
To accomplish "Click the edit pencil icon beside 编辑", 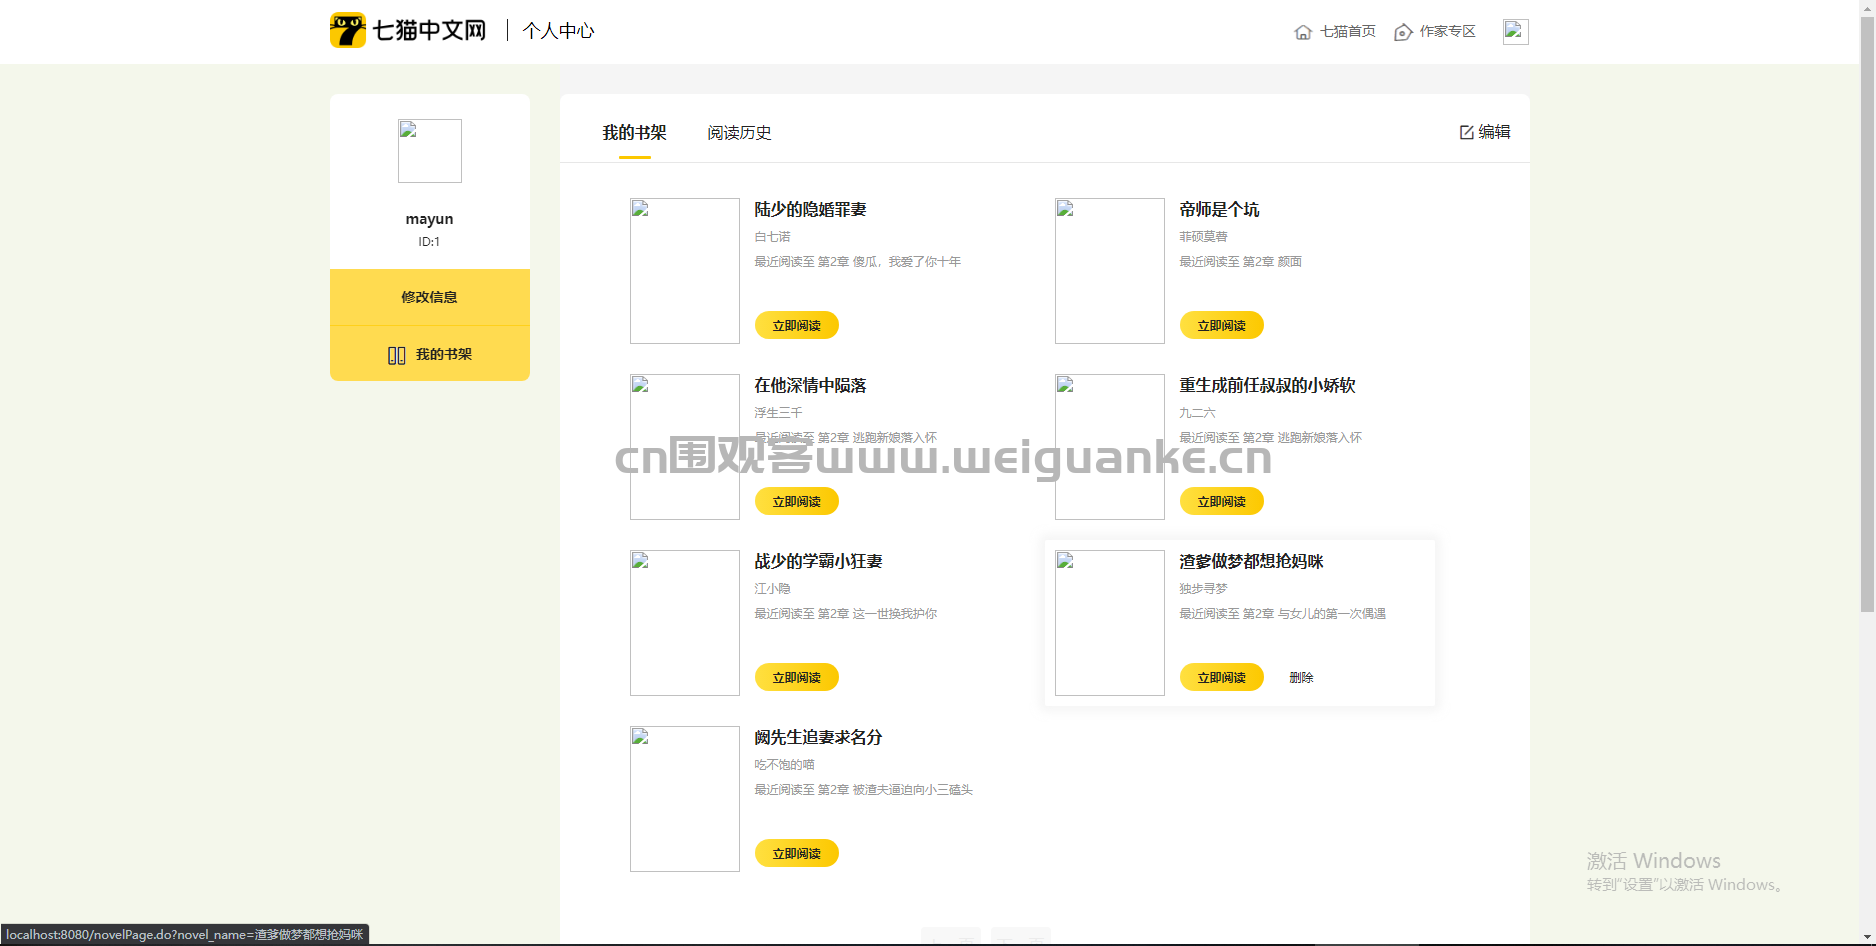I will coord(1467,132).
